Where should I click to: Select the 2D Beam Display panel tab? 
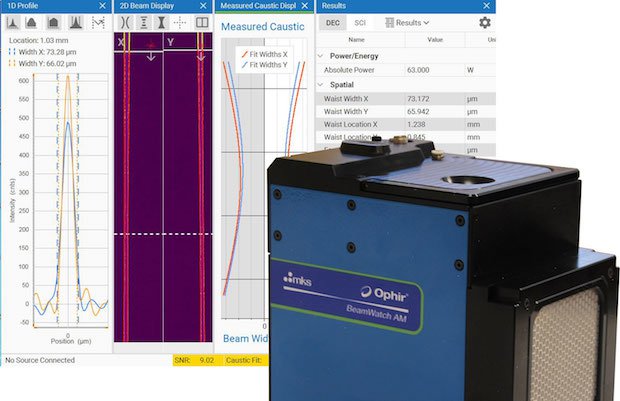click(150, 6)
